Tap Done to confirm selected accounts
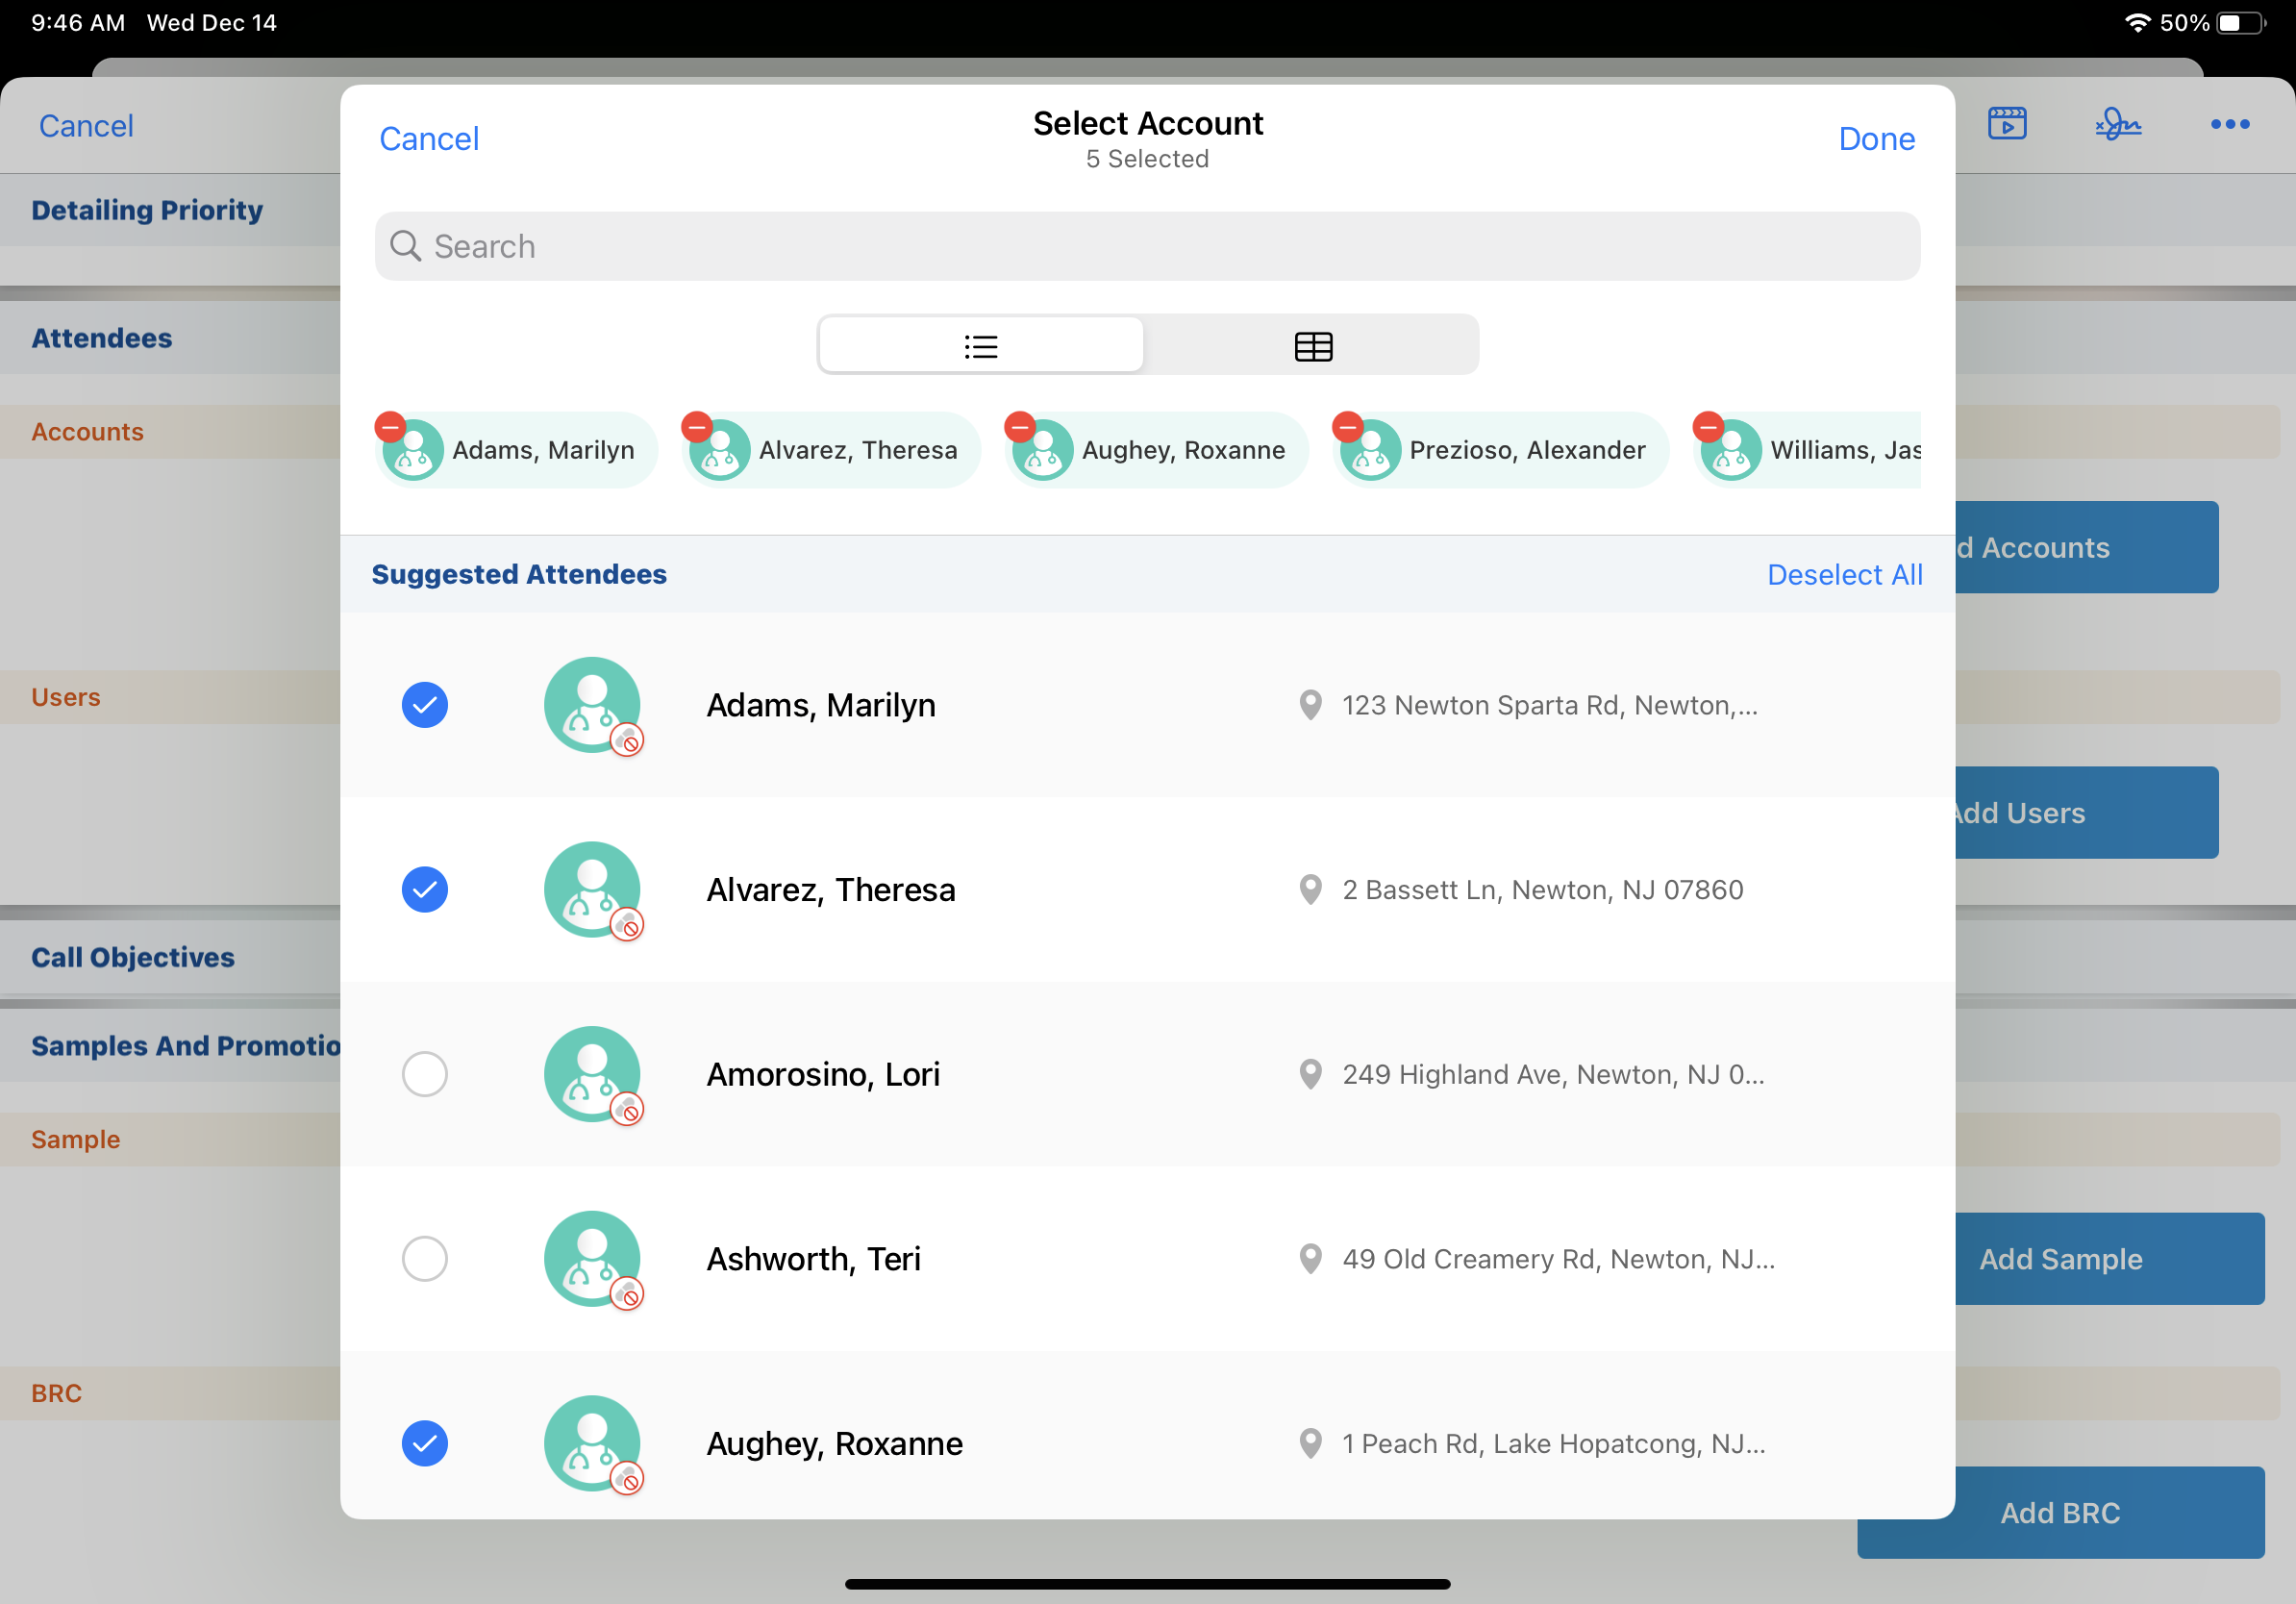 pyautogui.click(x=1876, y=139)
